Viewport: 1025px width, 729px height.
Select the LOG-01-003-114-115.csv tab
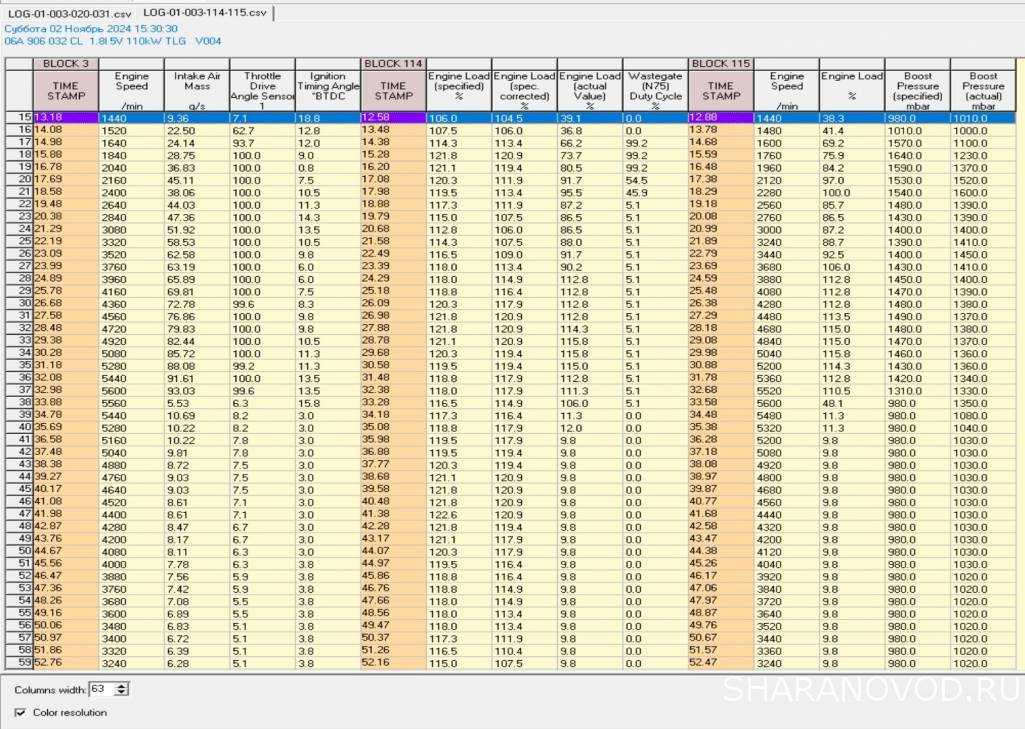coord(205,12)
